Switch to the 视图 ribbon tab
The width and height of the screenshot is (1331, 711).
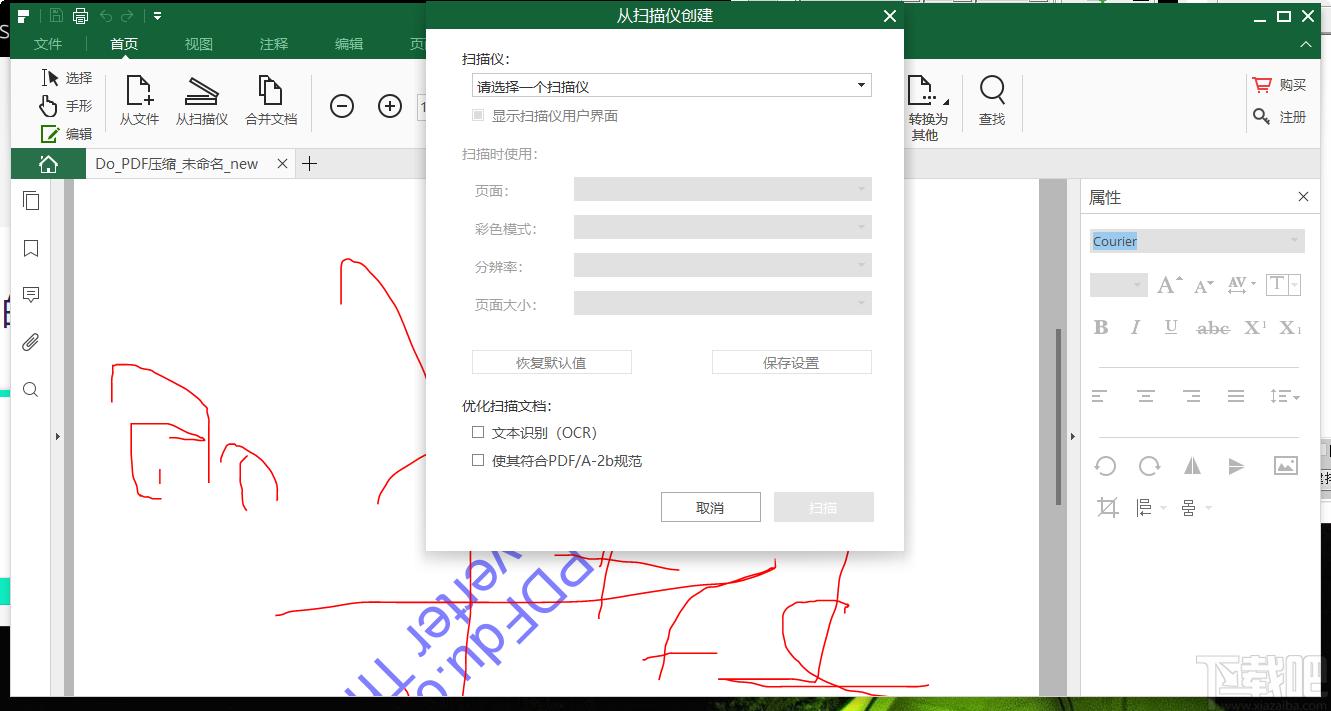(199, 44)
